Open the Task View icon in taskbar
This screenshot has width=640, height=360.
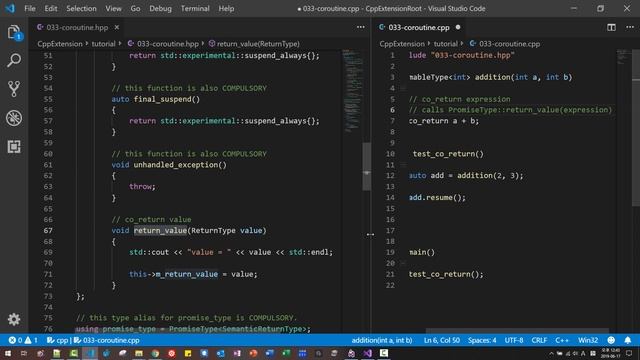(24, 353)
